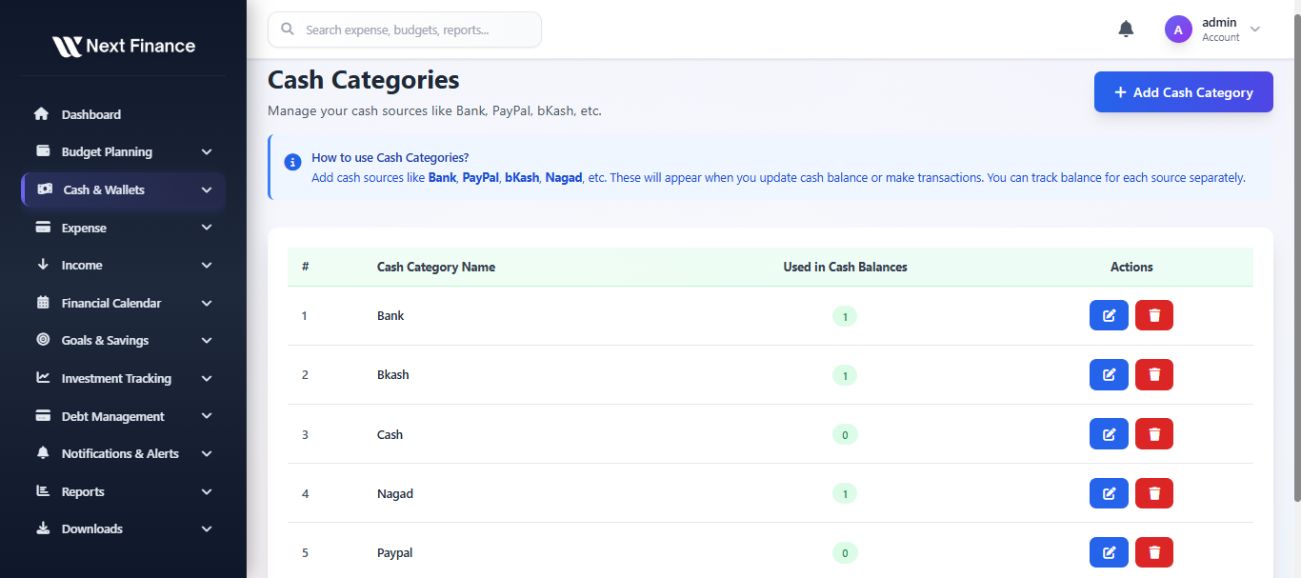
Task: Click the Bank usage count badge
Action: [845, 317]
